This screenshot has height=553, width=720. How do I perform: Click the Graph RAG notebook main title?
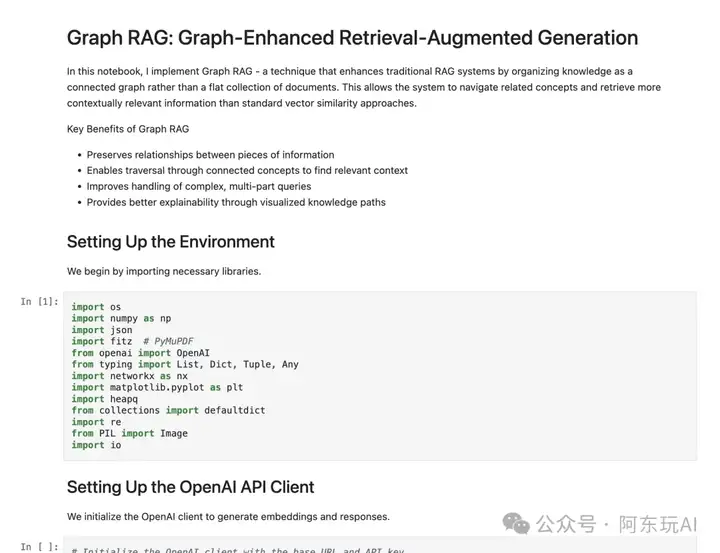click(352, 38)
